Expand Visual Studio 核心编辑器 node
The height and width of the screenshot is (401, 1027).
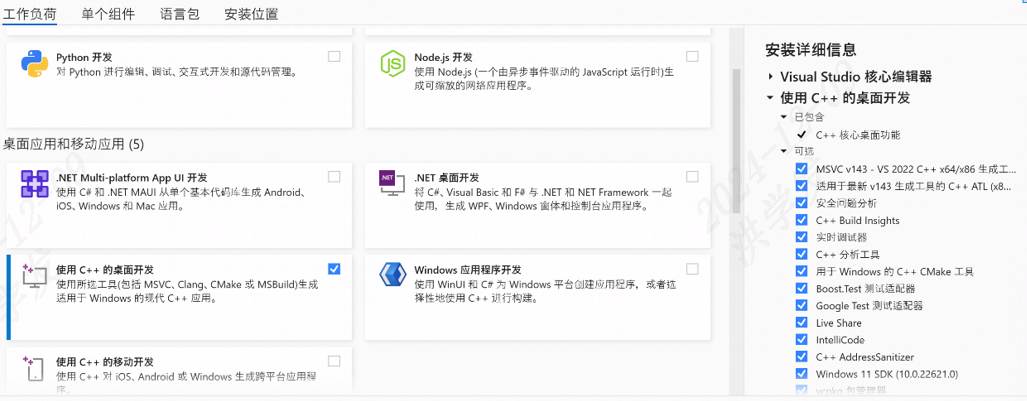coord(770,77)
